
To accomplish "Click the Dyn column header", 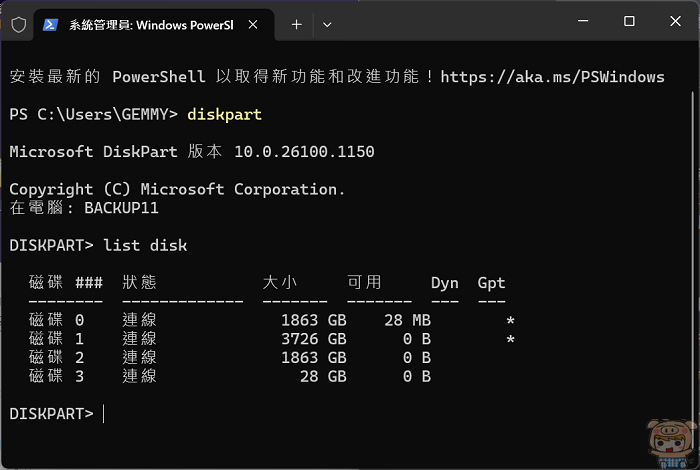I will [444, 283].
